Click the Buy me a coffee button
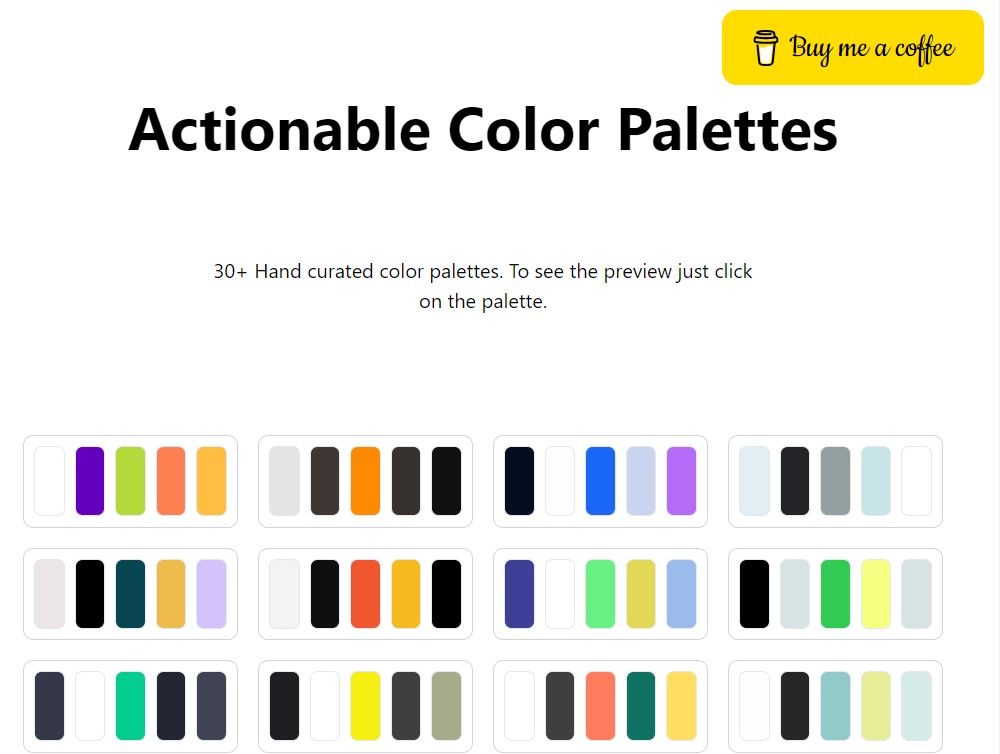The image size is (1000, 754). coord(853,47)
